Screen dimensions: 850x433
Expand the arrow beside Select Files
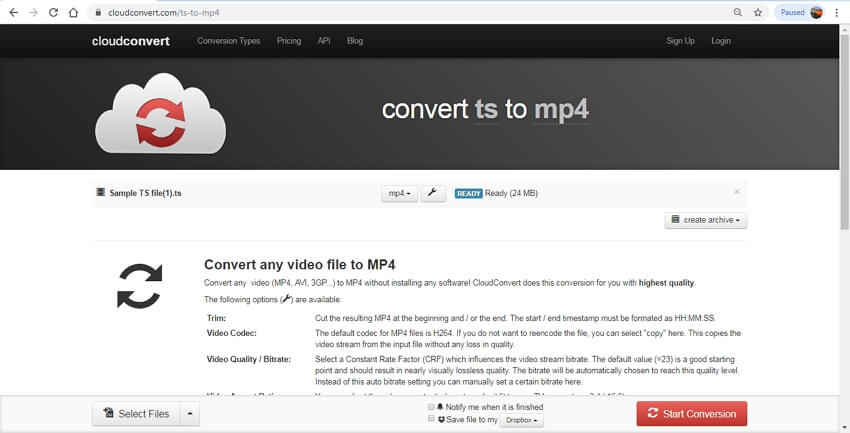pyautogui.click(x=190, y=413)
